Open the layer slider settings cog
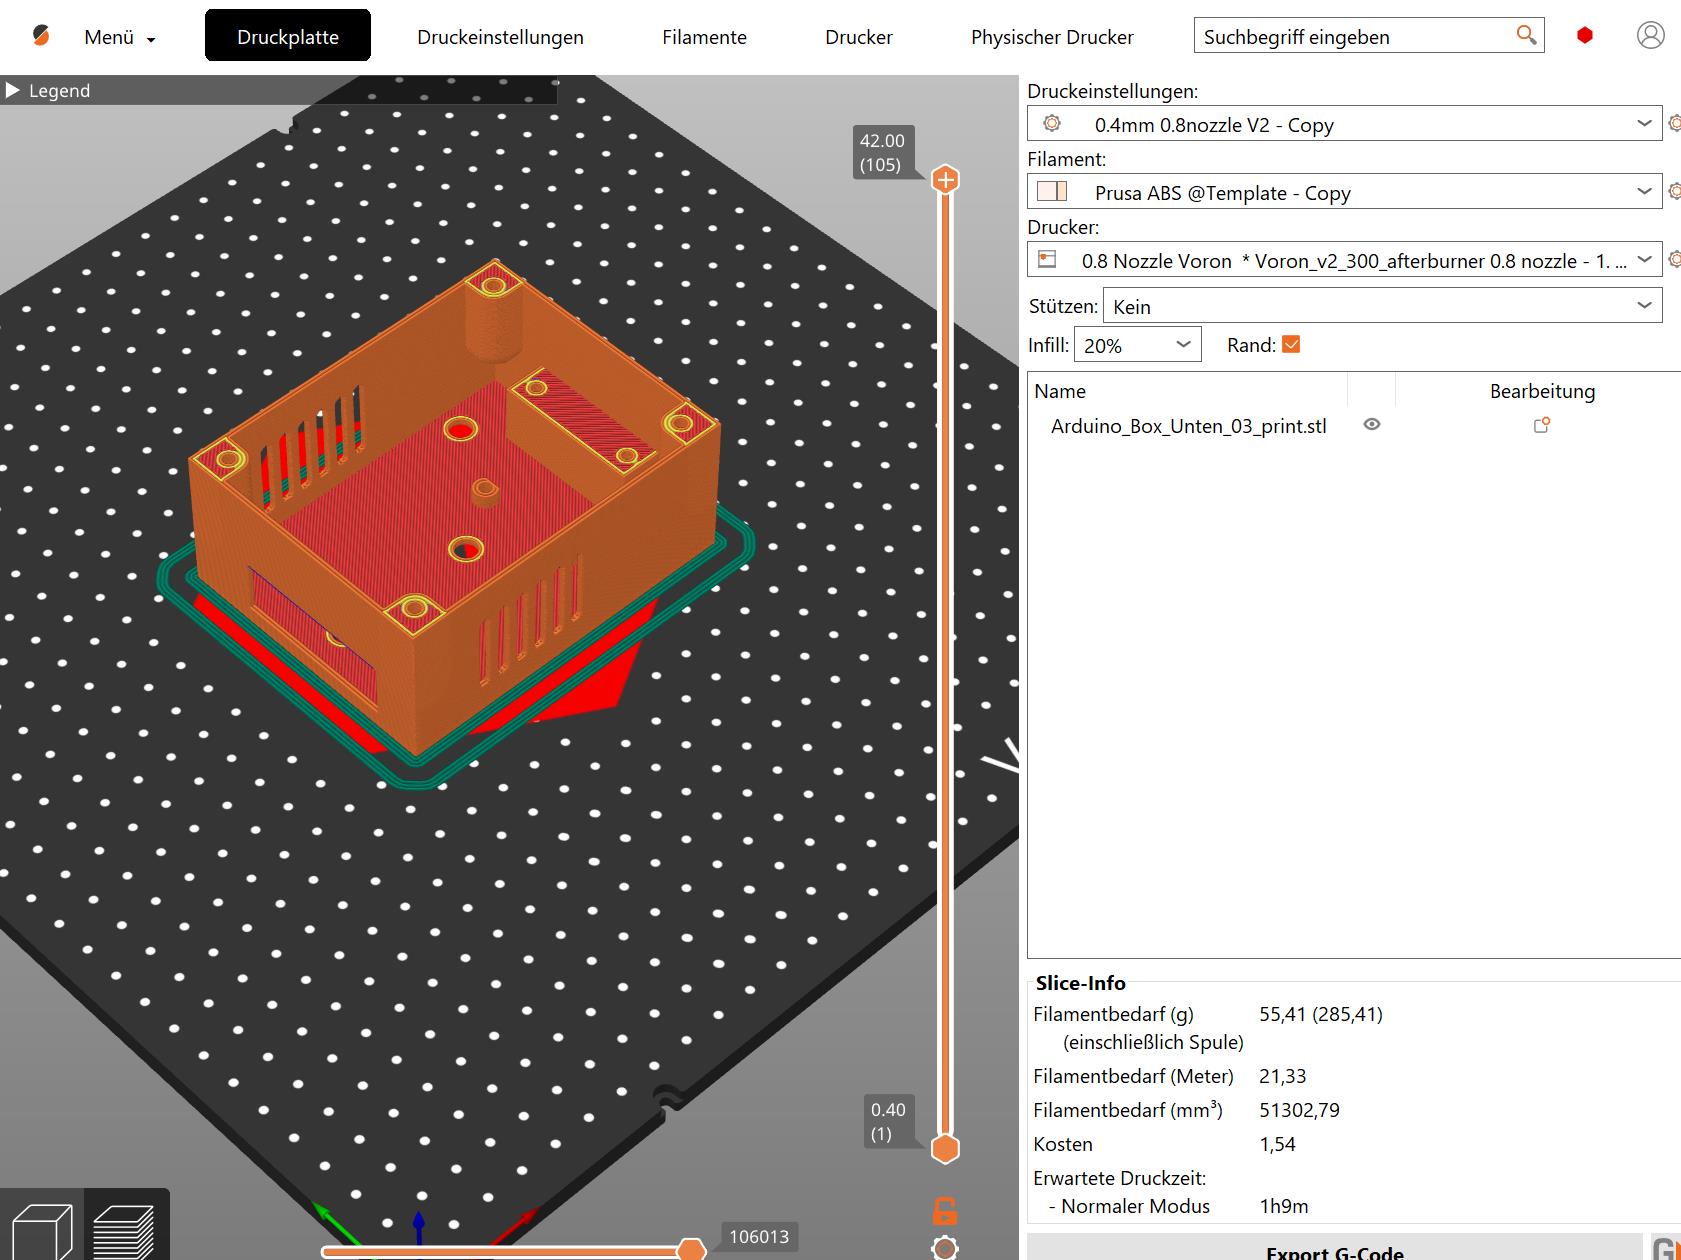The width and height of the screenshot is (1681, 1260). (945, 1248)
